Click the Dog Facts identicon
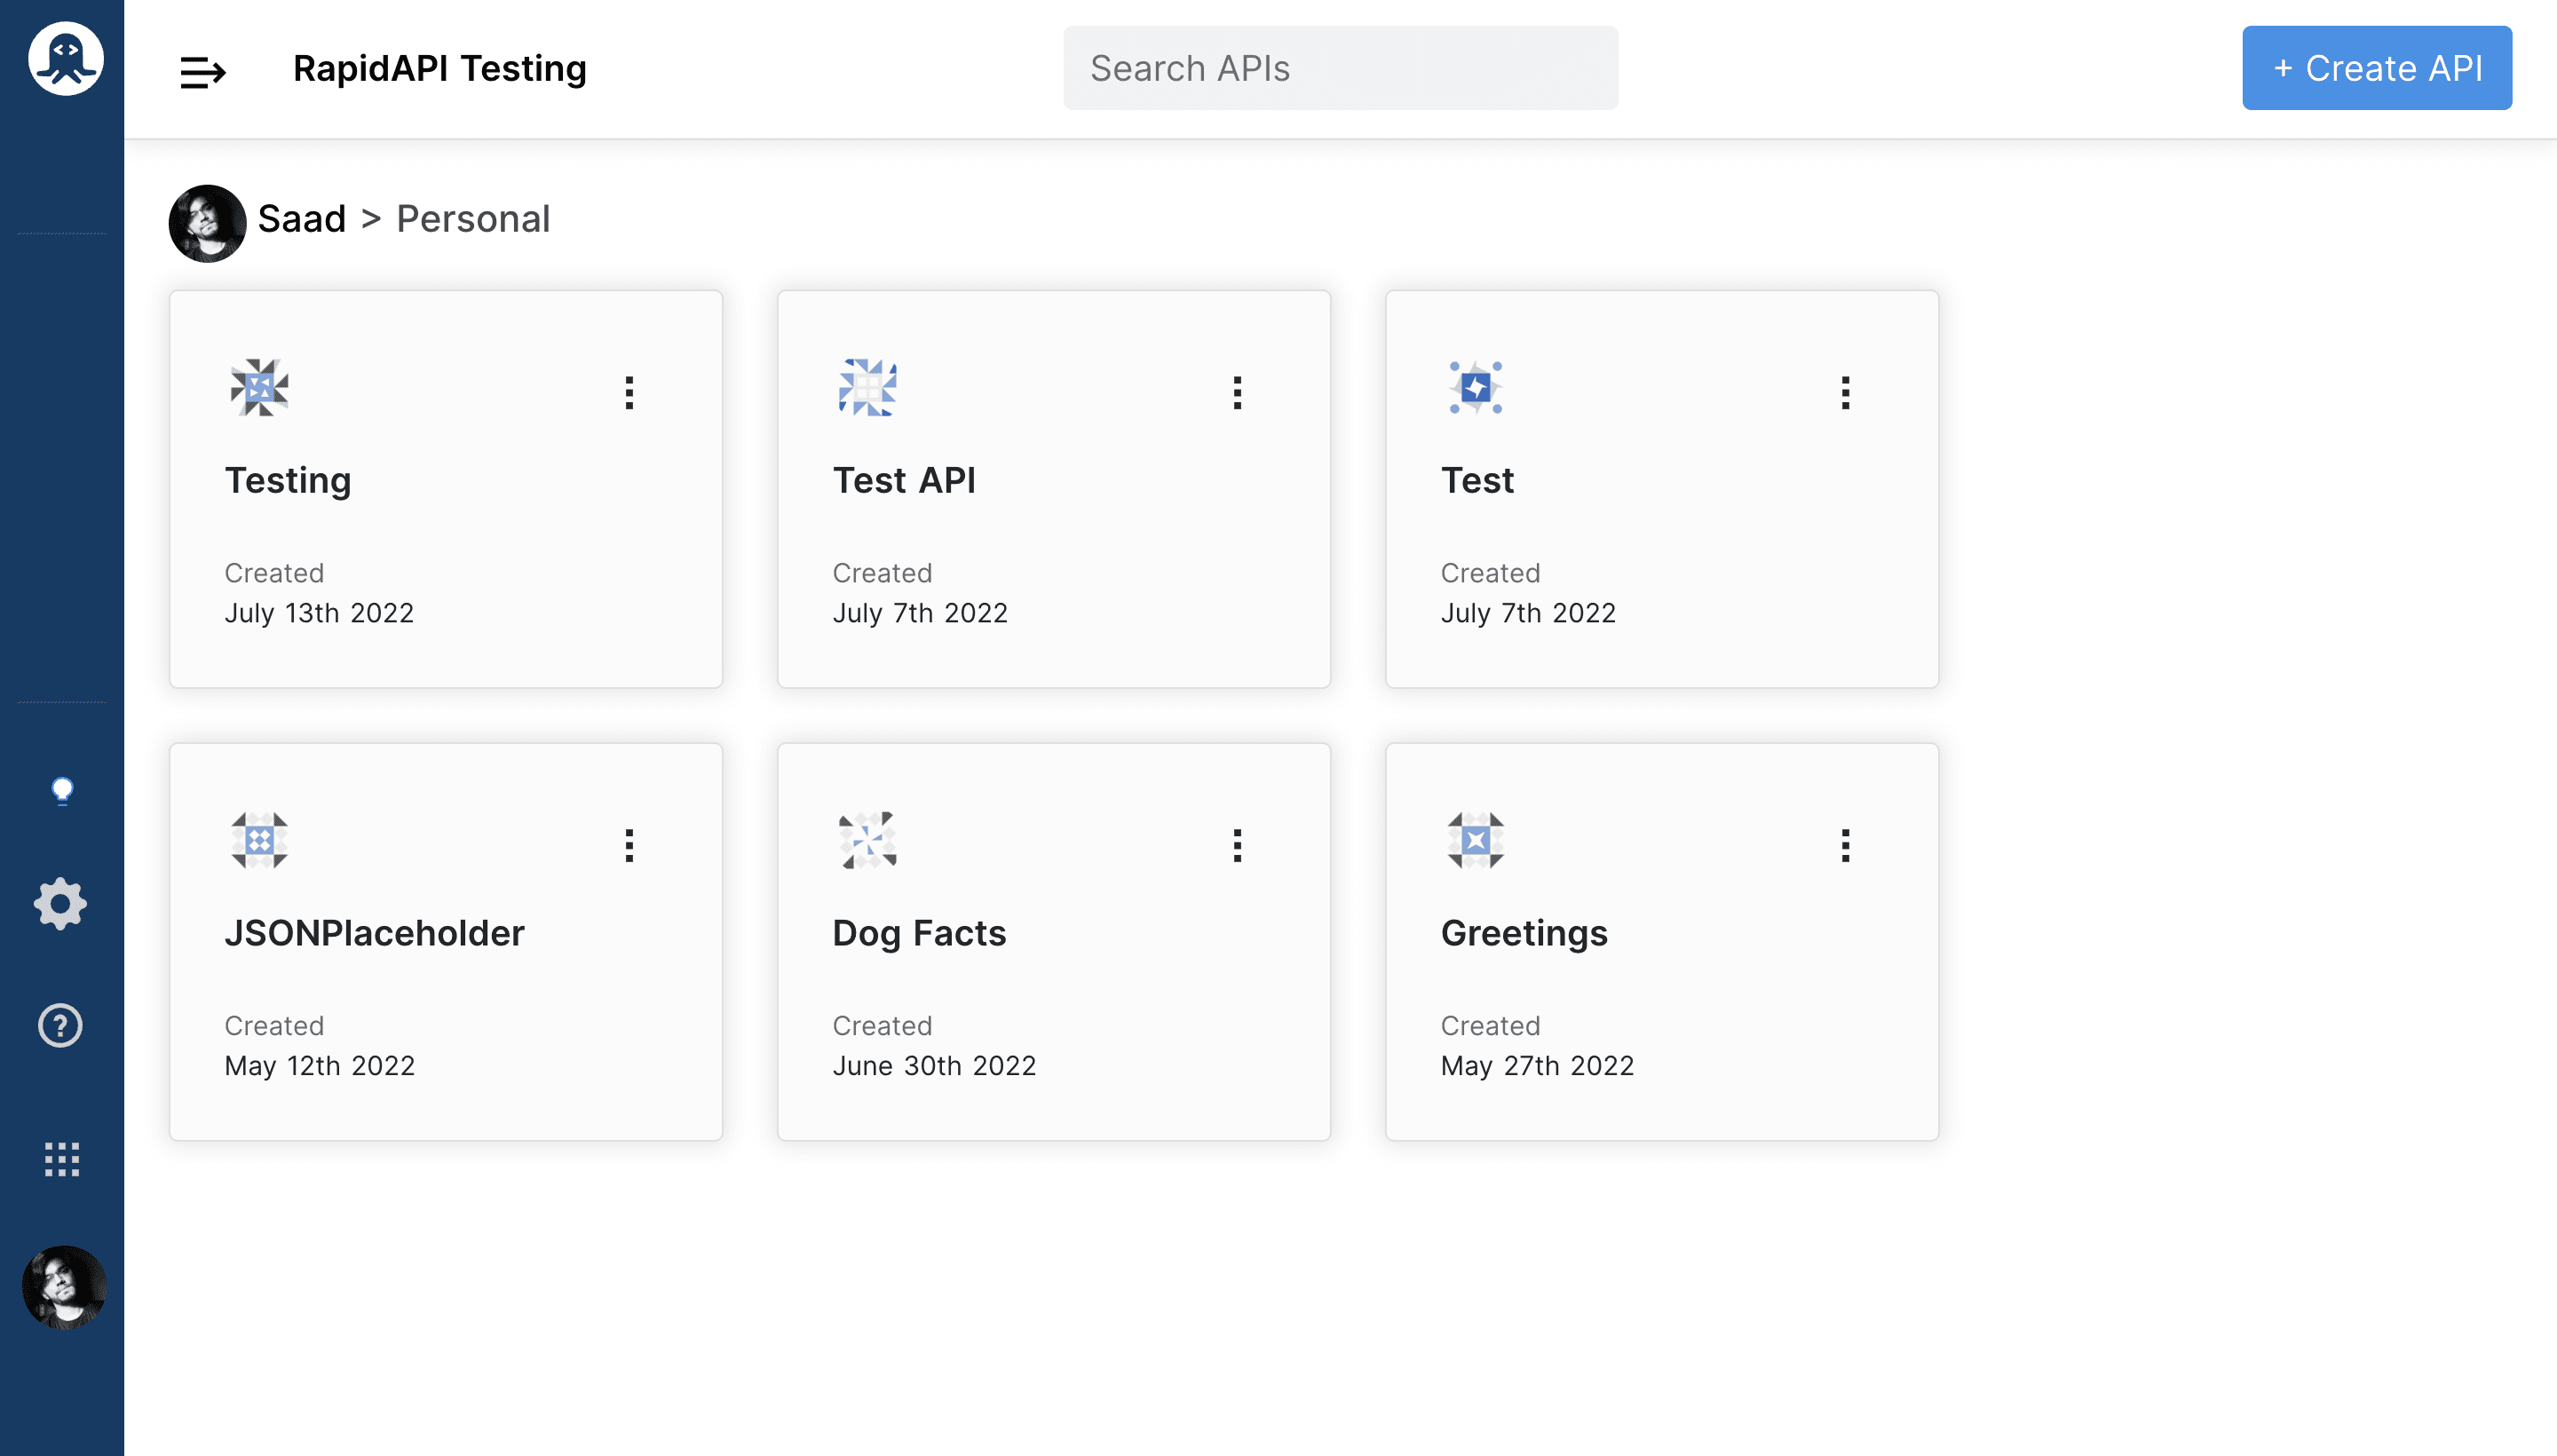 pyautogui.click(x=867, y=840)
